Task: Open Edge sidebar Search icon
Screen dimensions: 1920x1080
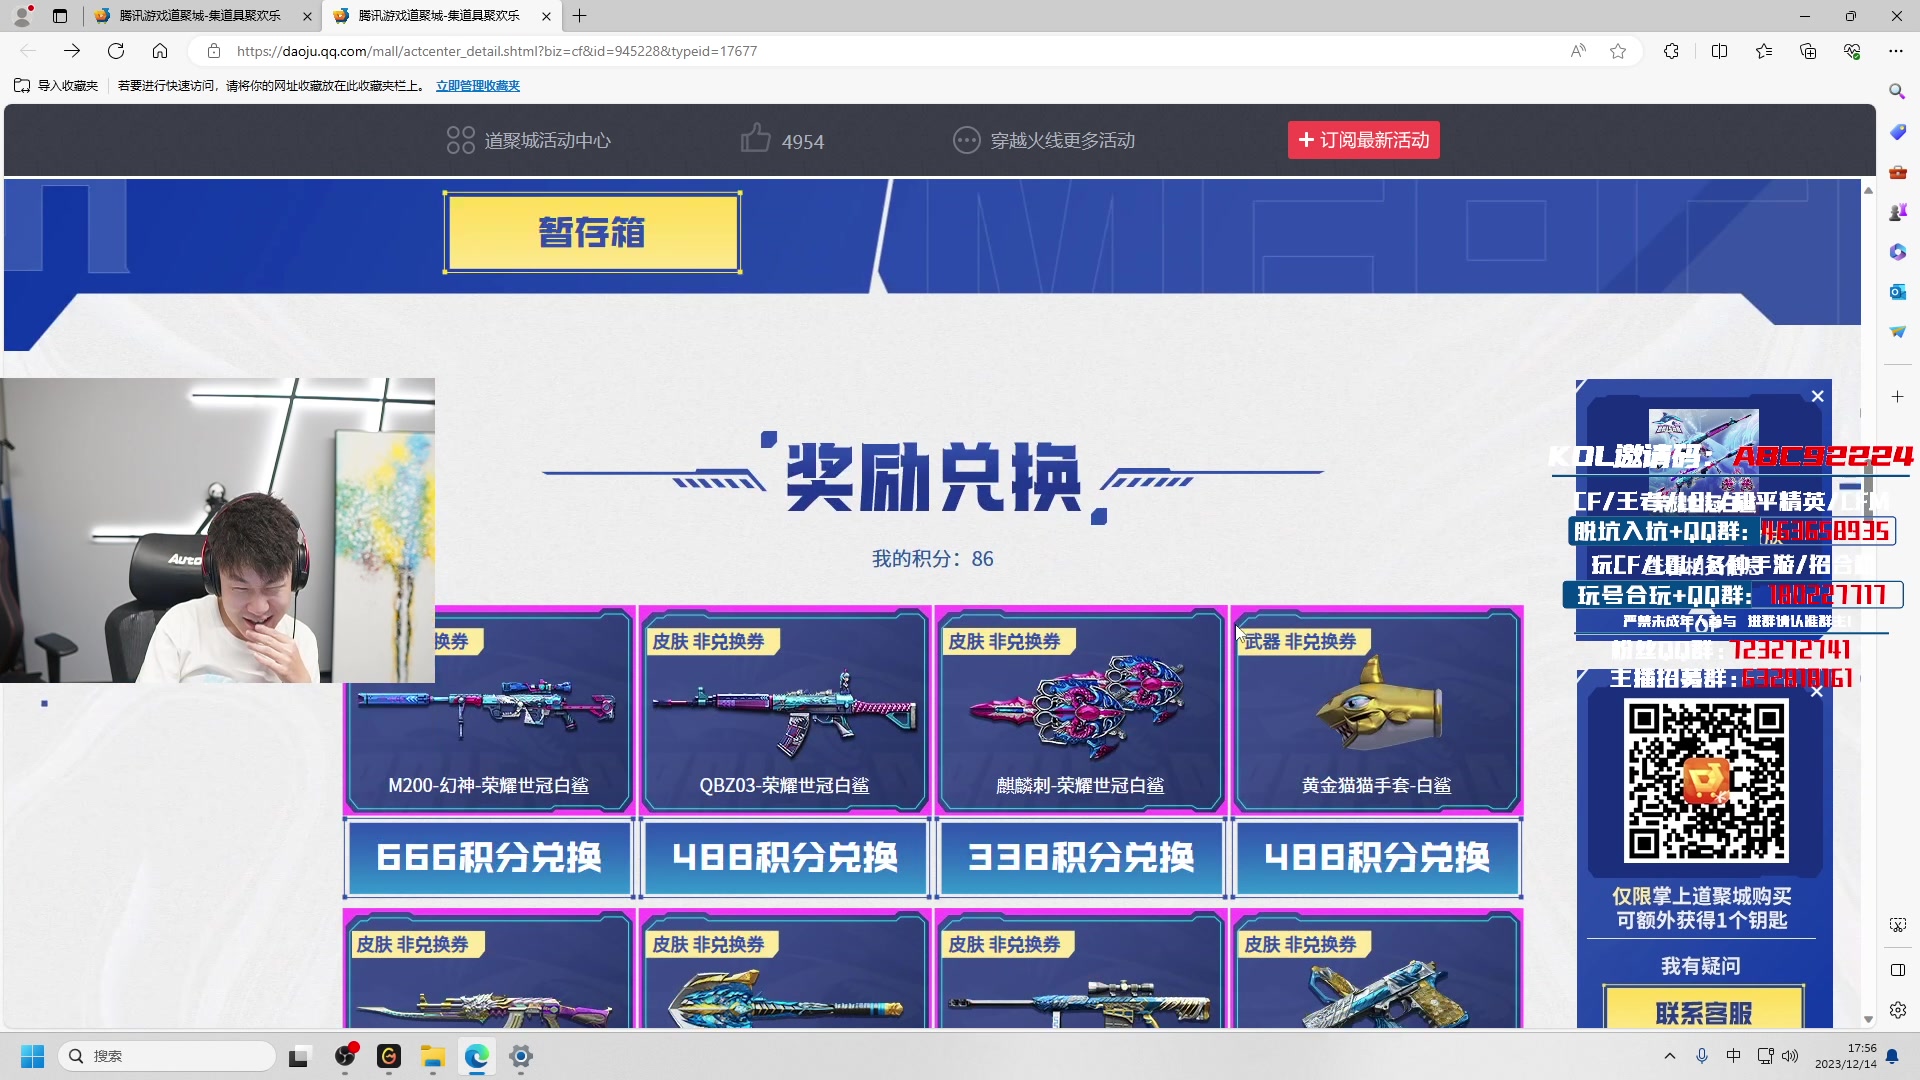Action: (x=1897, y=91)
